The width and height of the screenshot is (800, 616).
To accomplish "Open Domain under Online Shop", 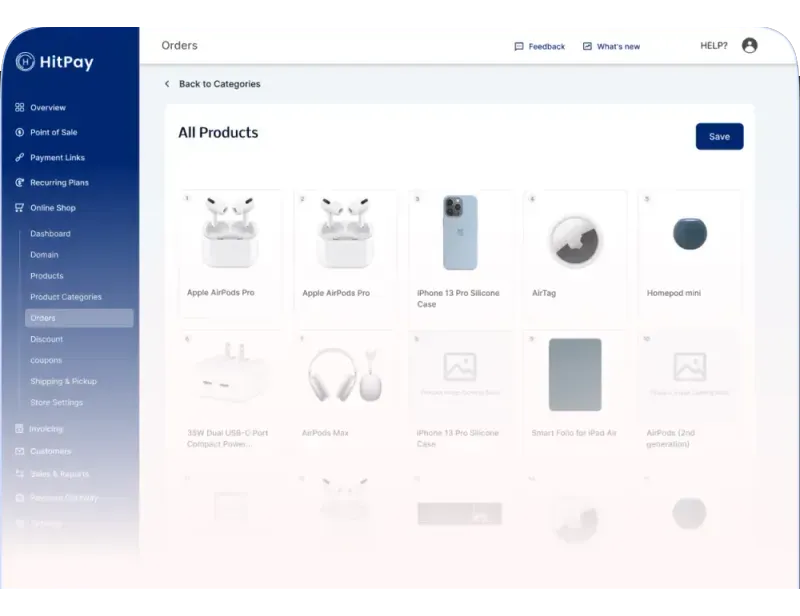I will pyautogui.click(x=44, y=255).
